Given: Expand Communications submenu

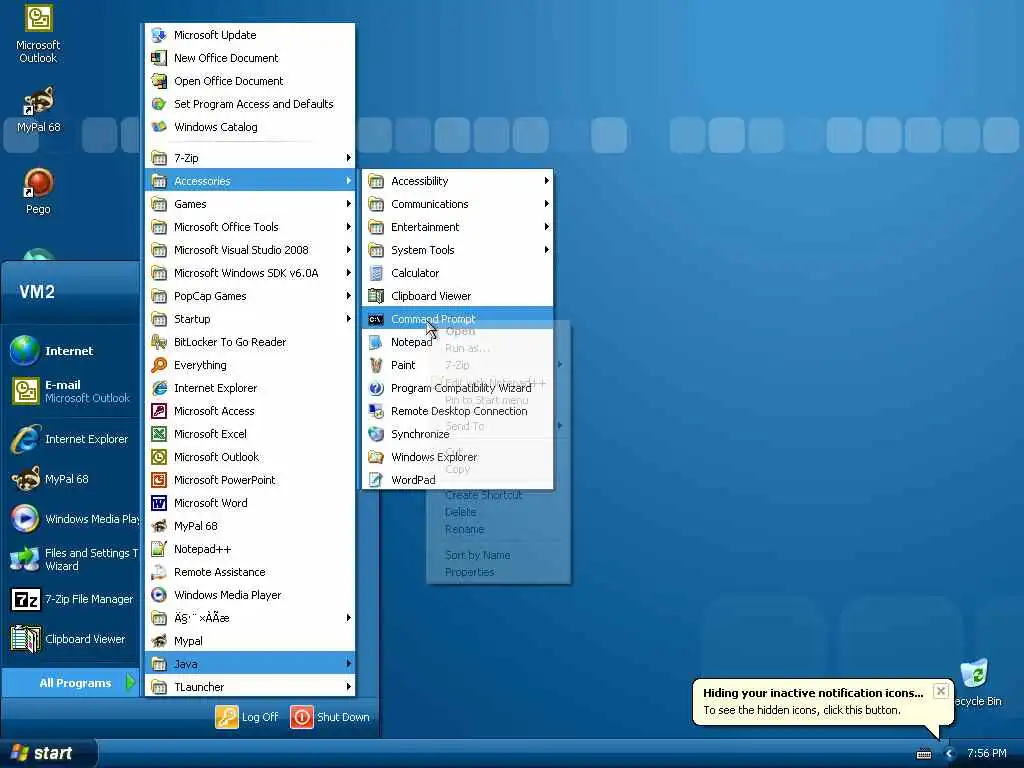Looking at the screenshot, I should (457, 204).
